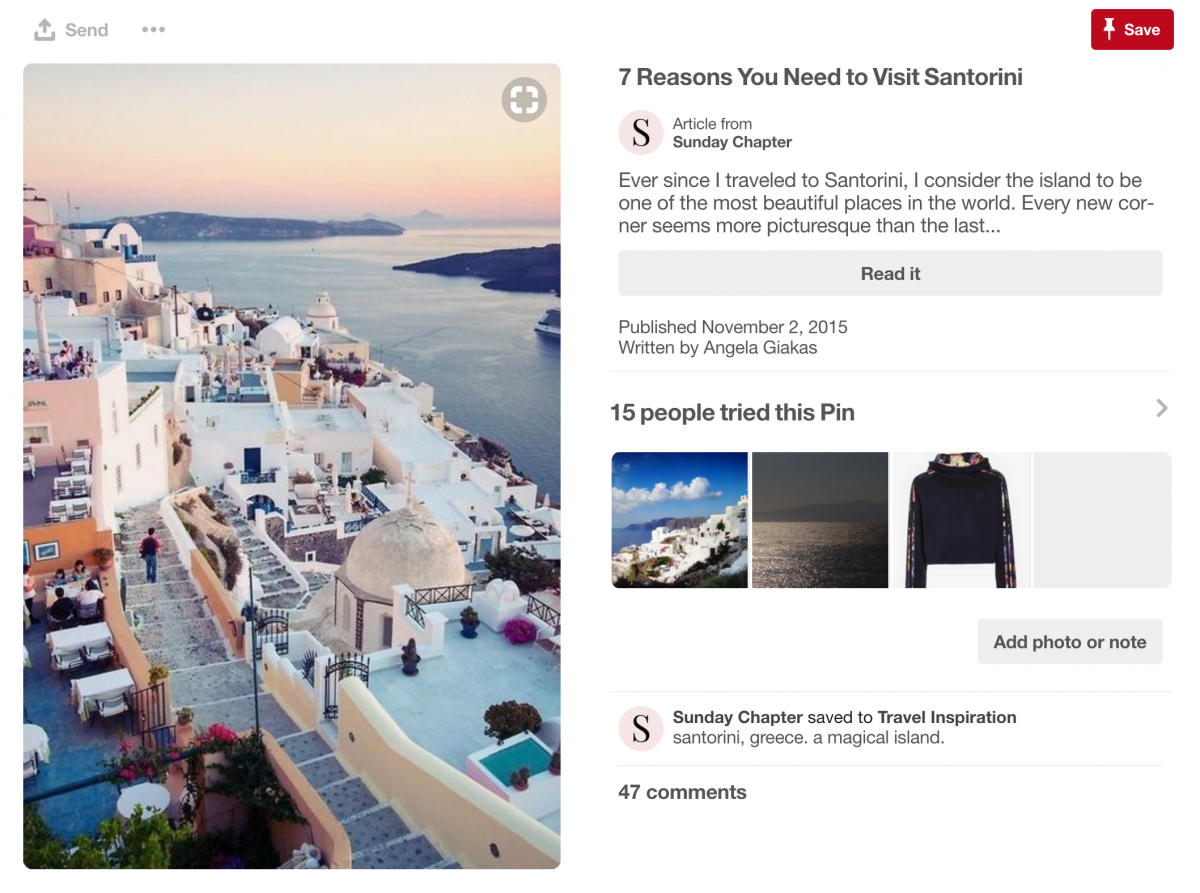Open the Sunday Chapter publisher link
The image size is (1200, 893).
(x=732, y=142)
